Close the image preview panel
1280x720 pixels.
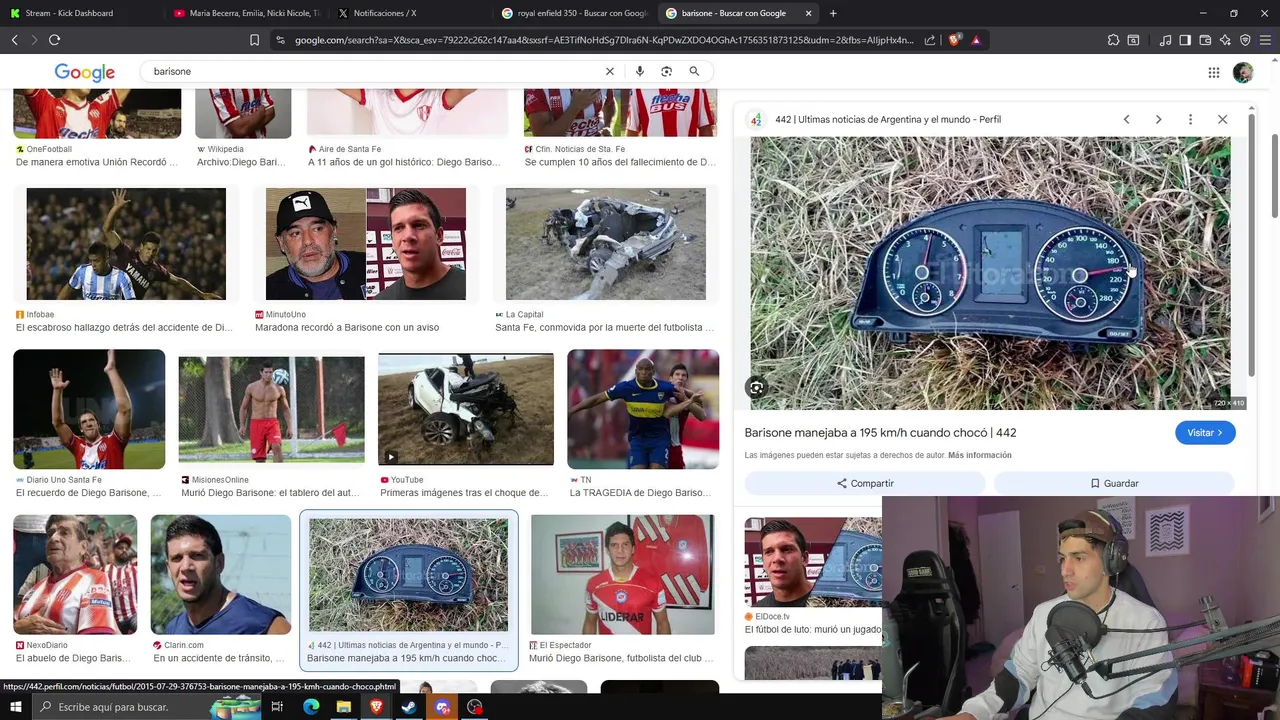[x=1222, y=119]
